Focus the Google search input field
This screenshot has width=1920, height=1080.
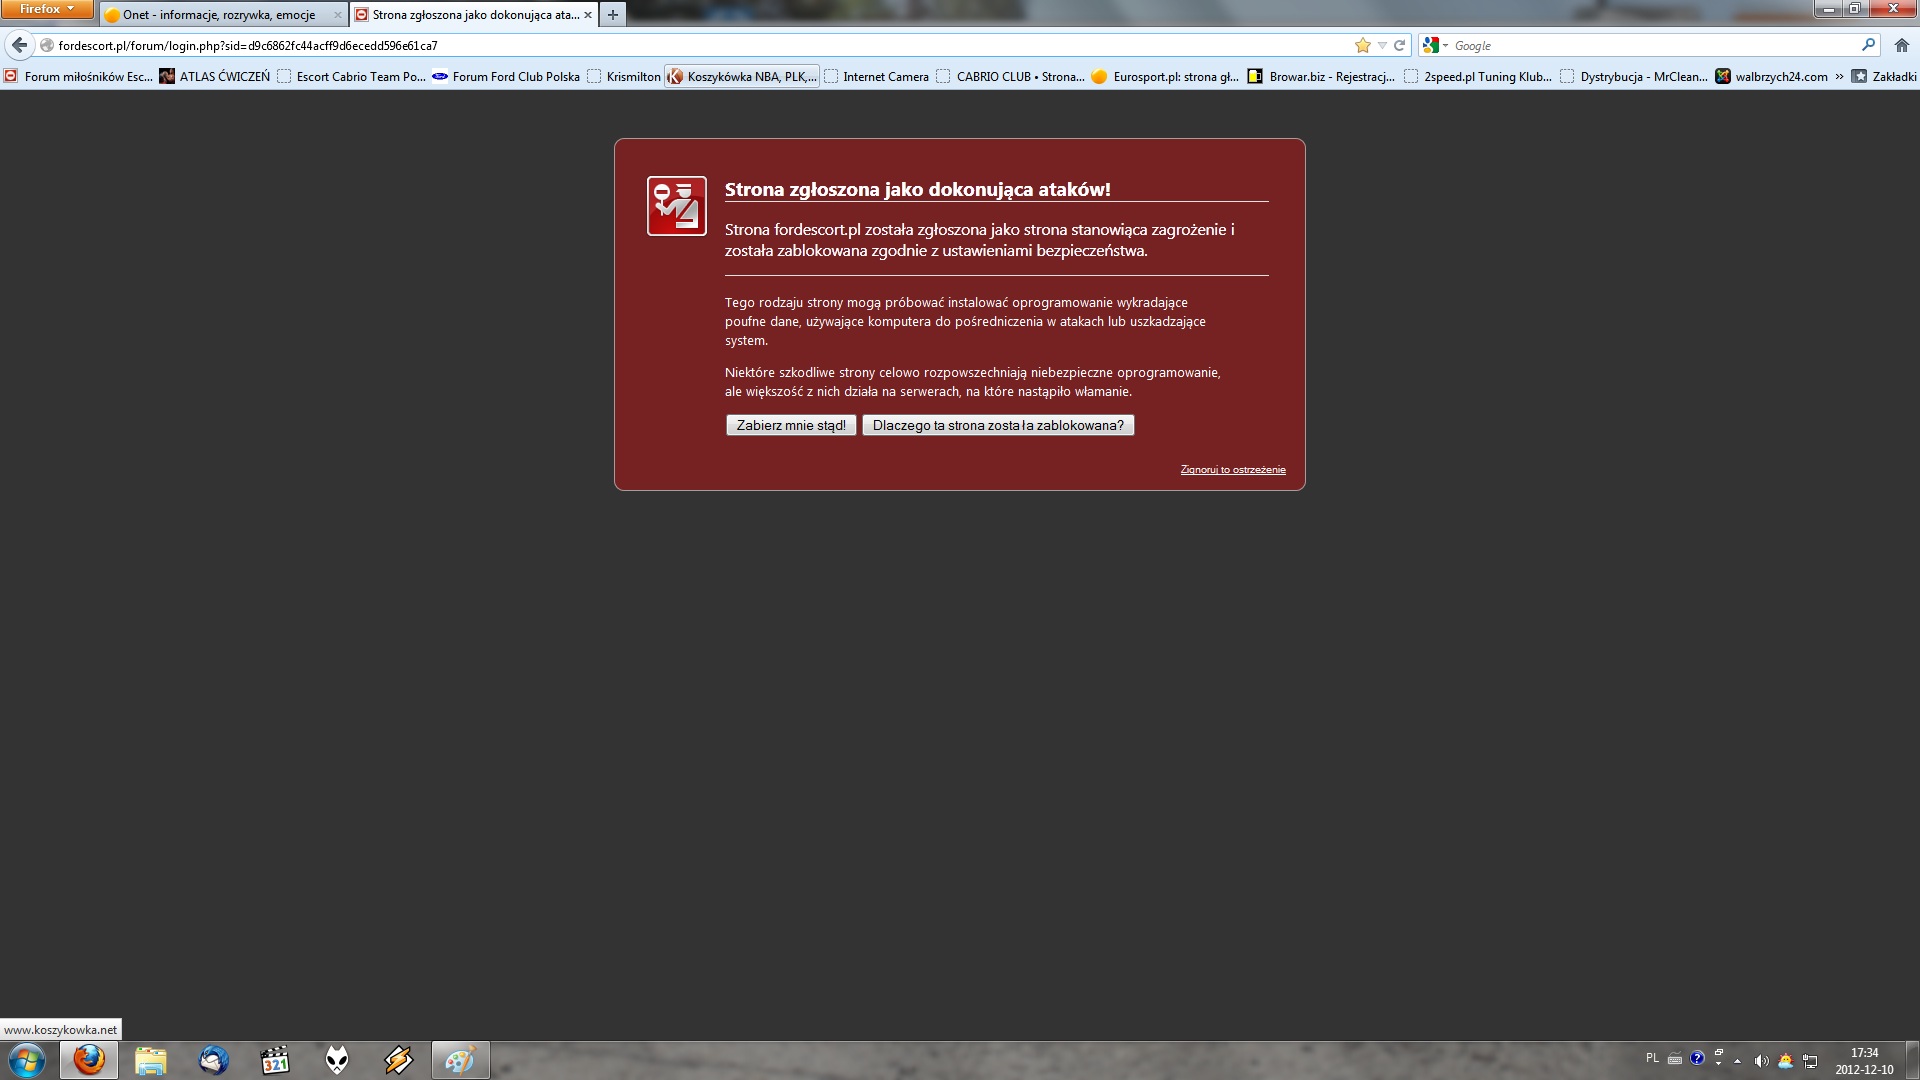point(1650,45)
